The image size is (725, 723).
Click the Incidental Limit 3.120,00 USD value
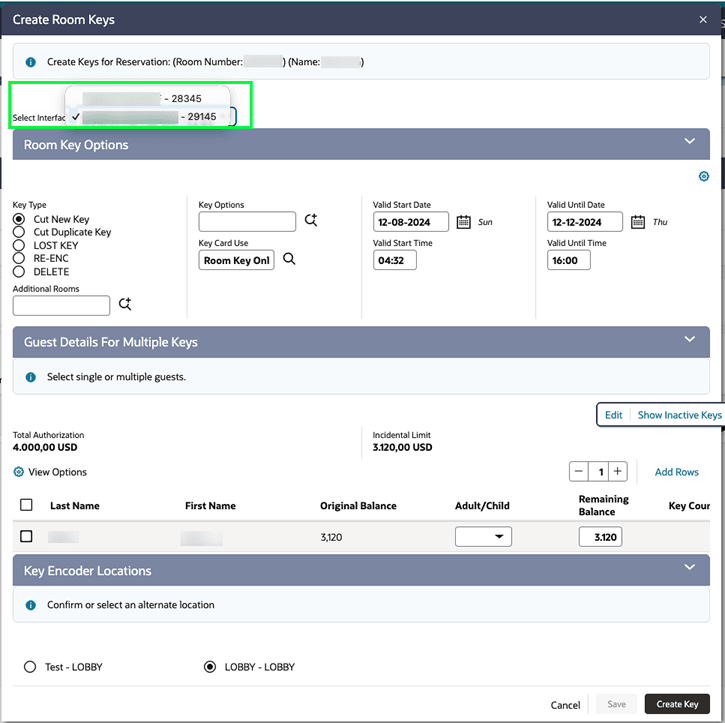click(402, 447)
